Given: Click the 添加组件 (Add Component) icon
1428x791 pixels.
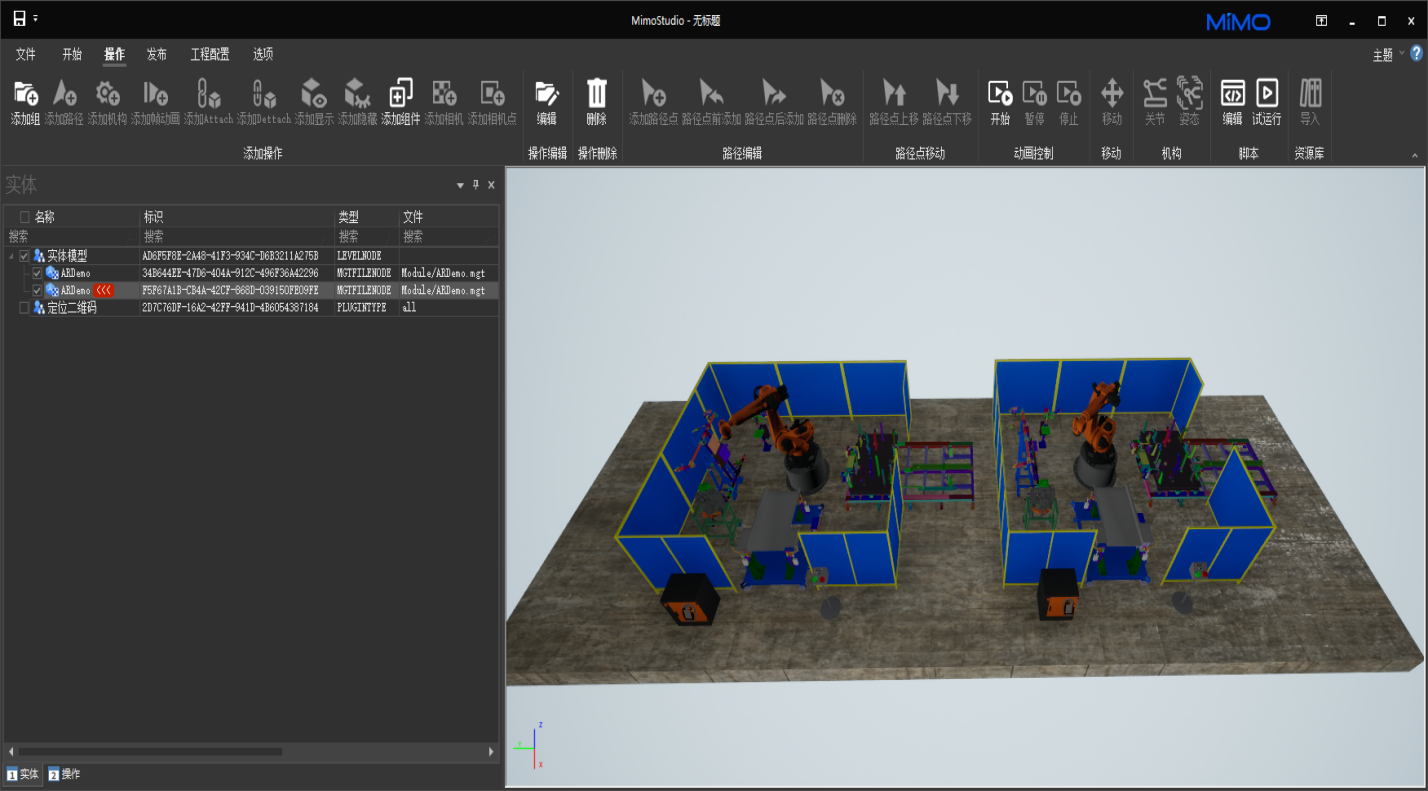Looking at the screenshot, I should pyautogui.click(x=400, y=95).
